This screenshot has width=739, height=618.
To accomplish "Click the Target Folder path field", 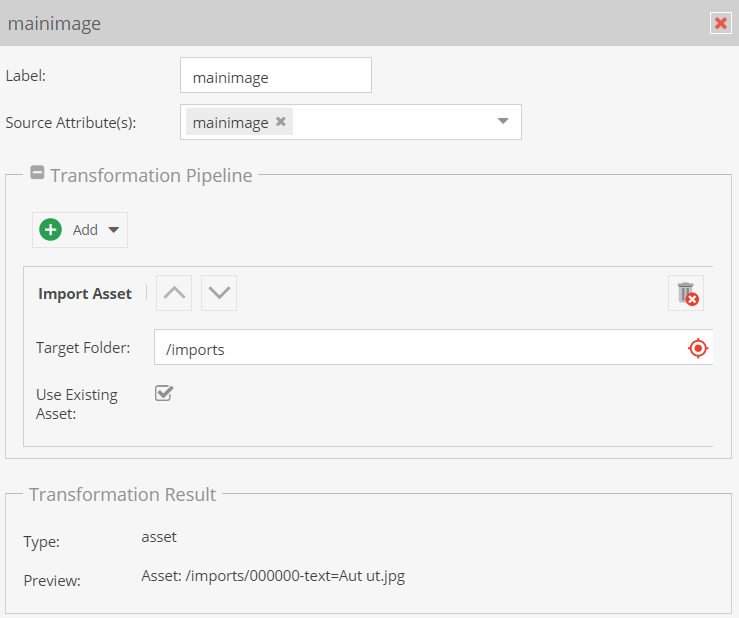I will click(420, 348).
